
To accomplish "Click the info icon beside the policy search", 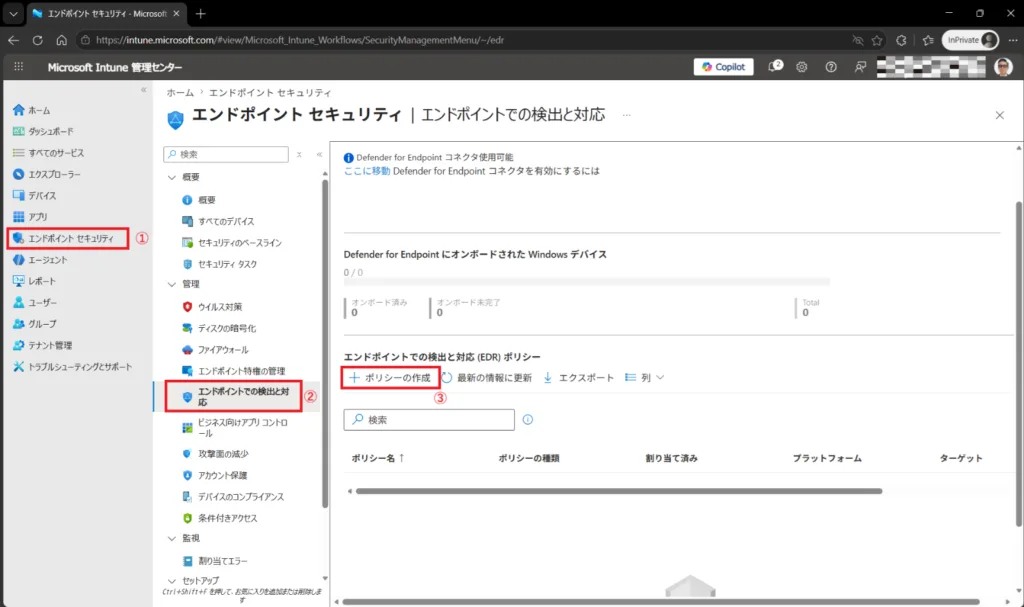I will click(x=528, y=419).
